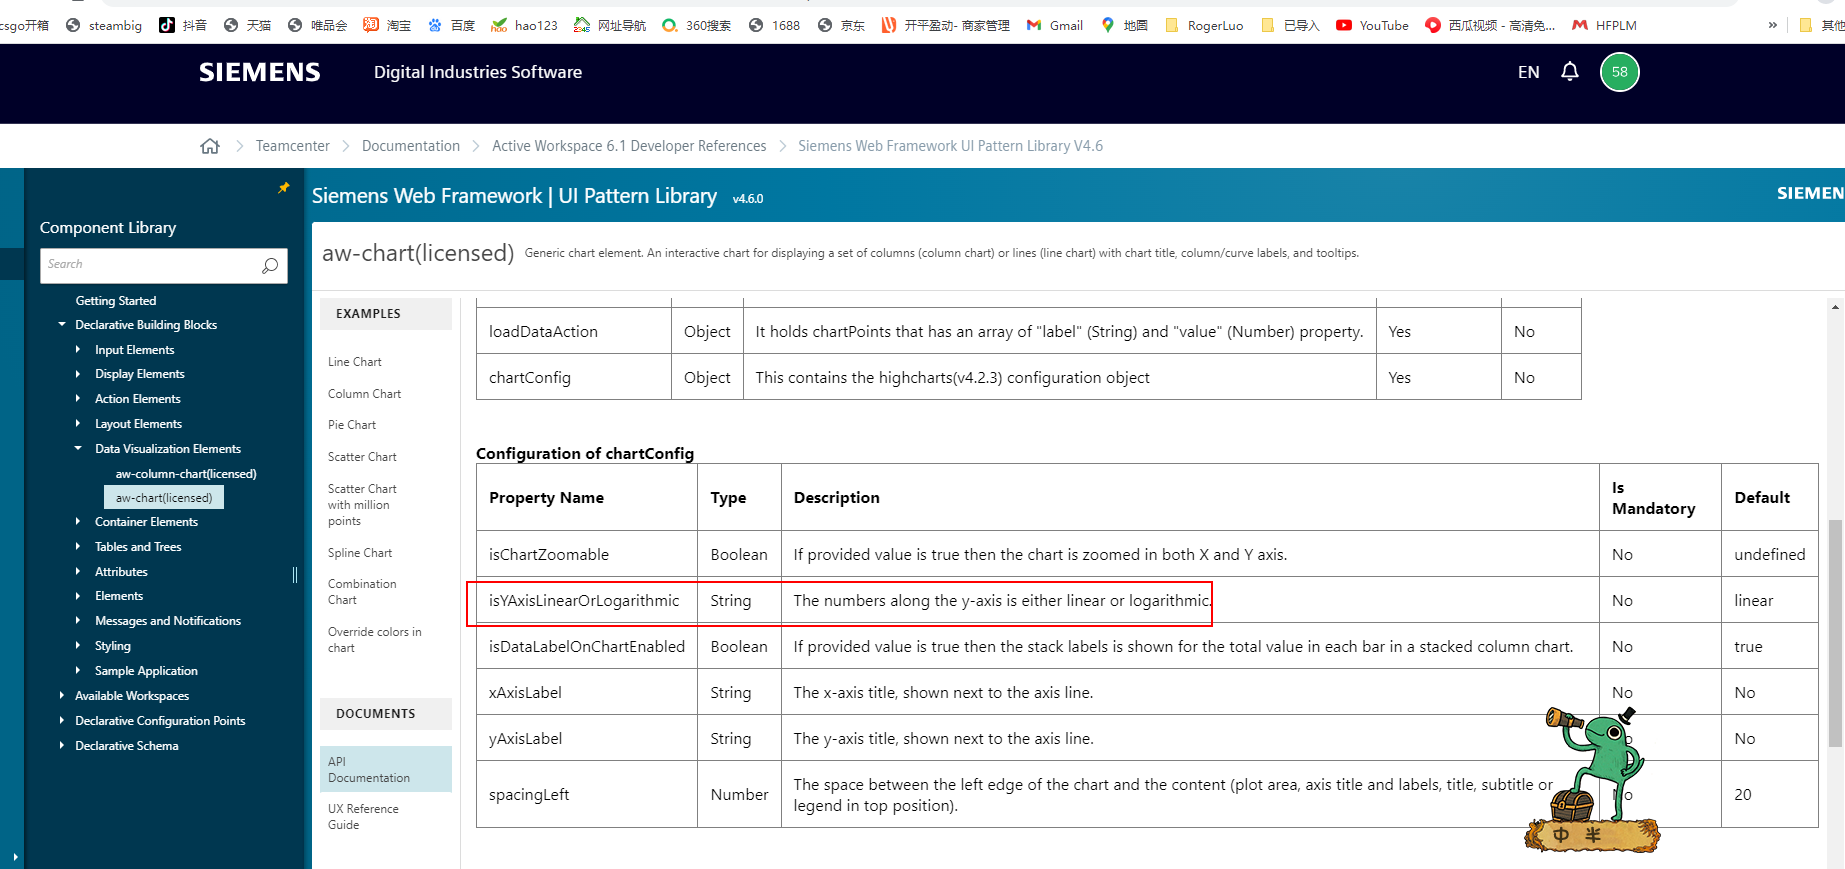The image size is (1845, 869).
Task: Collapse Declarative Building Blocks tree node
Action: 62,325
